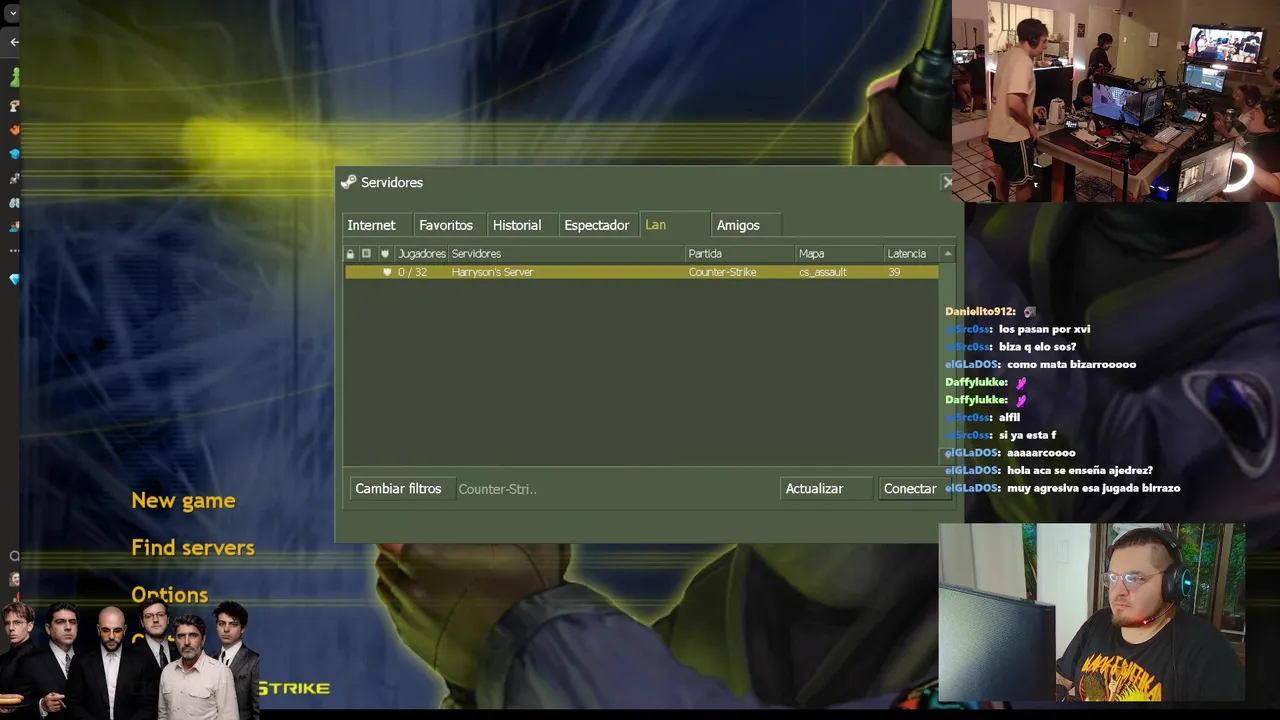Viewport: 1280px width, 720px height.
Task: Close the Servidores window
Action: coord(946,182)
